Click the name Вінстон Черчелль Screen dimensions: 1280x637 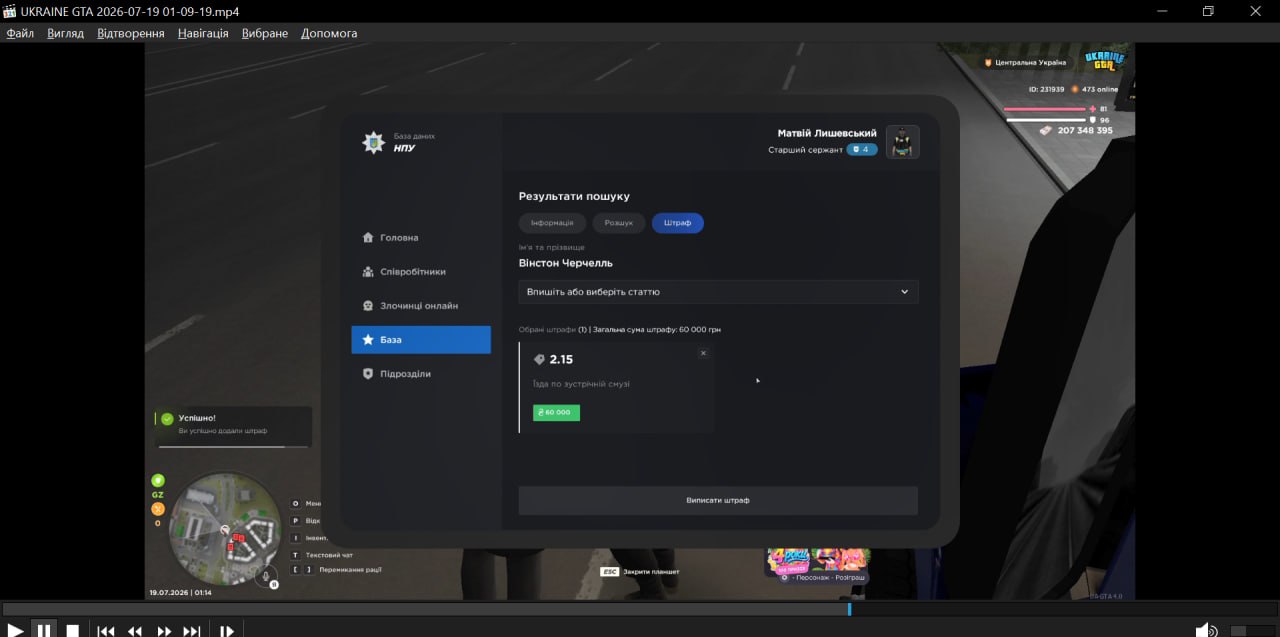click(566, 263)
